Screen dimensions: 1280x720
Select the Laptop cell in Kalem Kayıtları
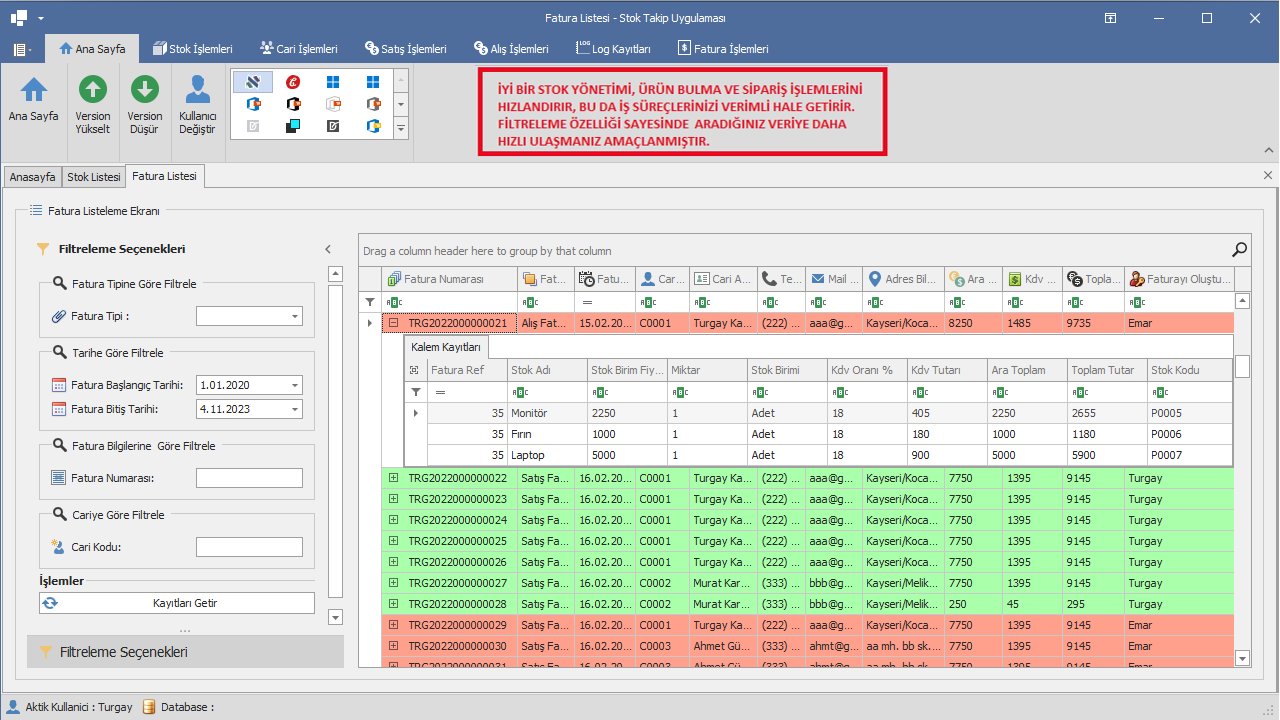point(547,455)
